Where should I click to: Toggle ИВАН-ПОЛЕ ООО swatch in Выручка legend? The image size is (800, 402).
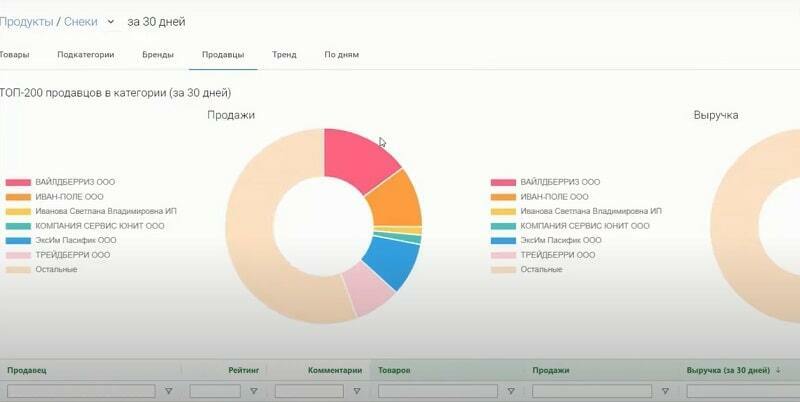click(504, 197)
